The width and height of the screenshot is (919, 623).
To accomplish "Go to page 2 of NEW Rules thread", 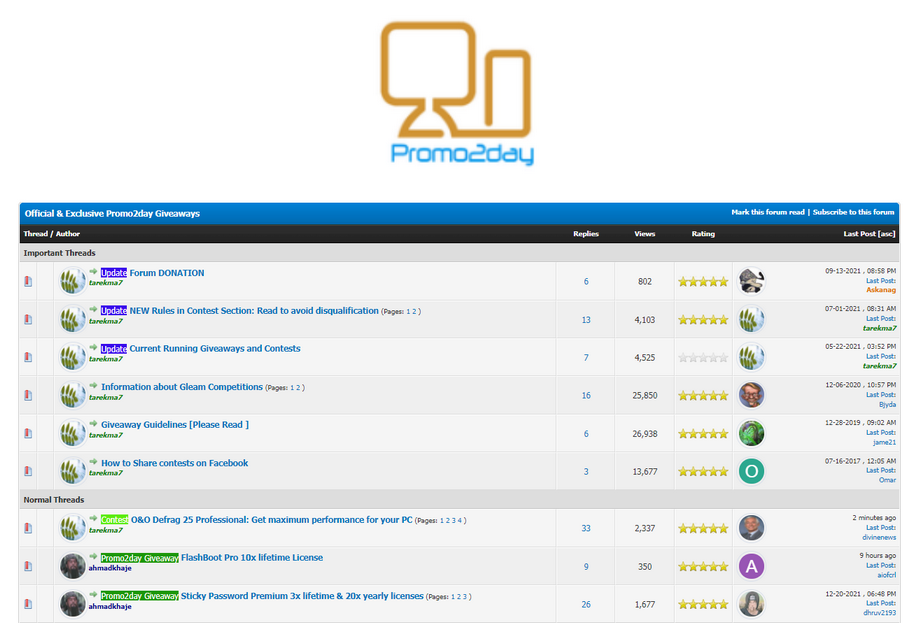I will [414, 312].
